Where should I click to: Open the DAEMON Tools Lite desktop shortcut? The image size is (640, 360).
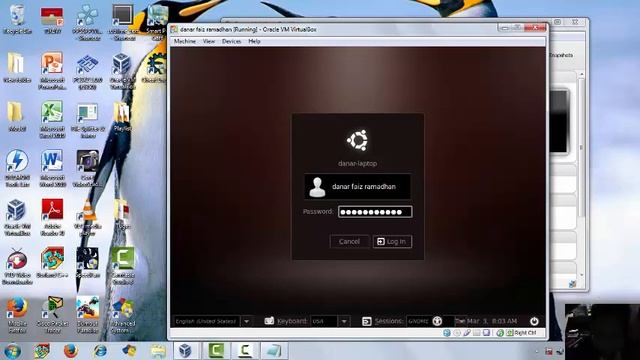click(17, 168)
